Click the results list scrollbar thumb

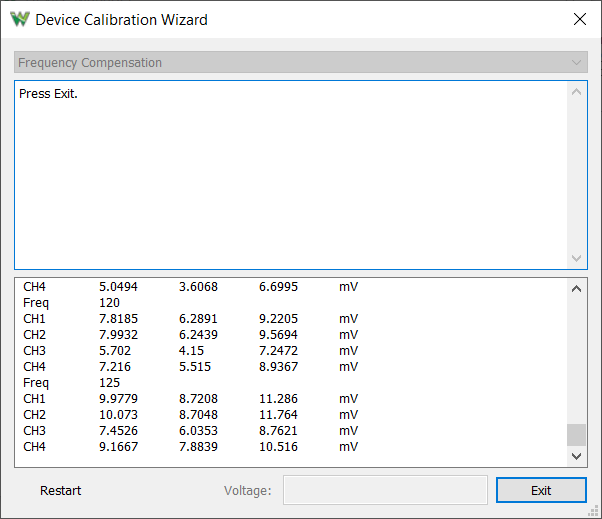click(576, 435)
